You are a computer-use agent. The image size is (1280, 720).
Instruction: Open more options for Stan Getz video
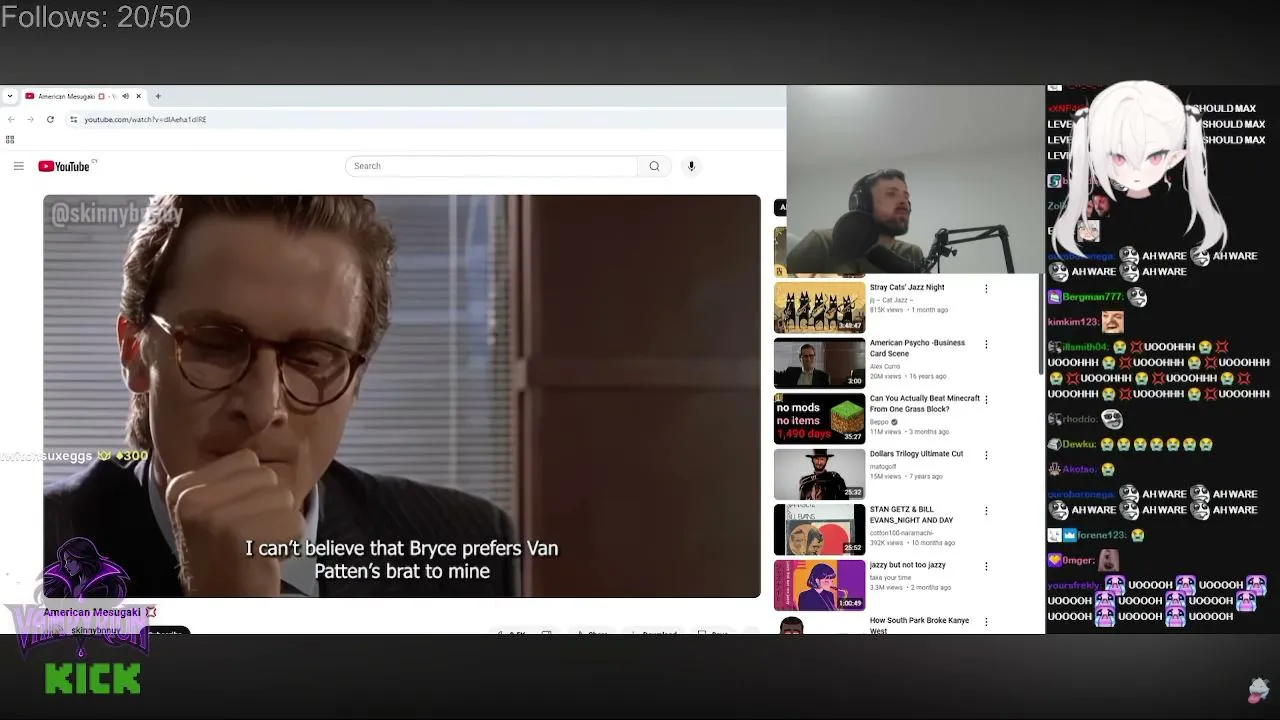[986, 511]
